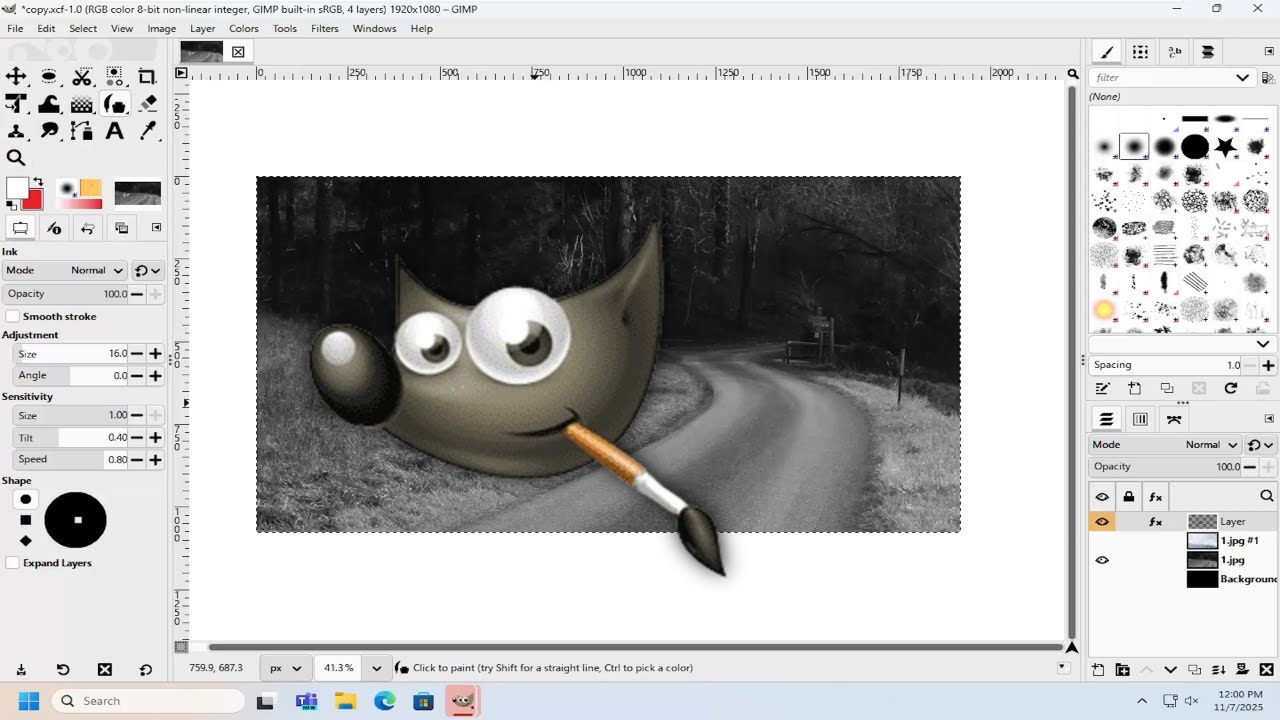Select the Clone stamp tool
This screenshot has width=1280, height=720.
click(x=16, y=130)
